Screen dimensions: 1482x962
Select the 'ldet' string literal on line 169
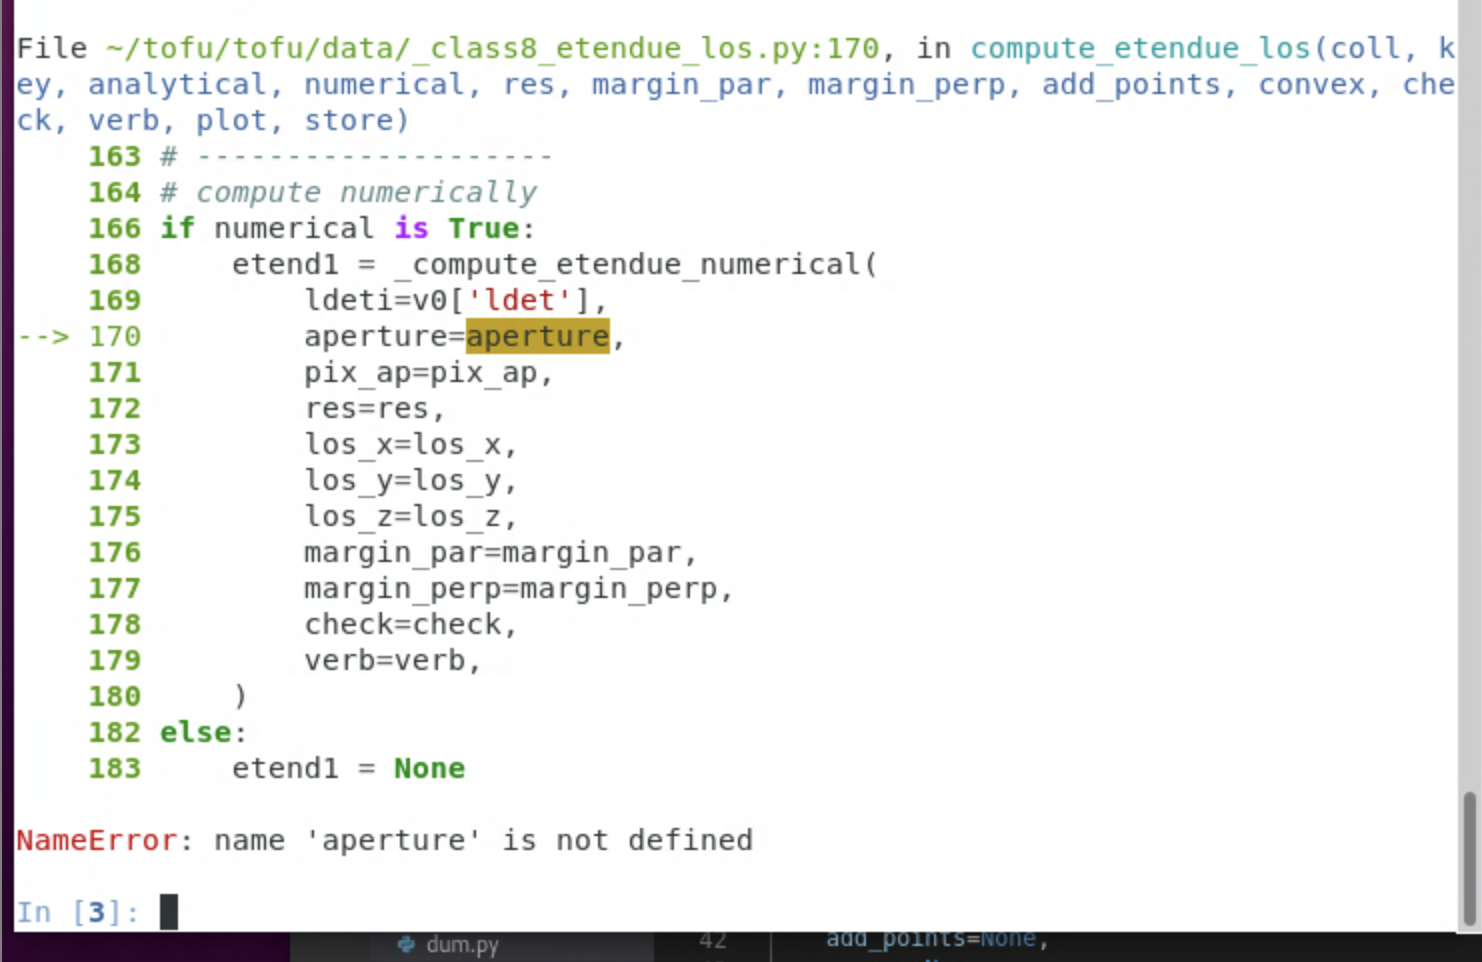pyautogui.click(x=521, y=300)
